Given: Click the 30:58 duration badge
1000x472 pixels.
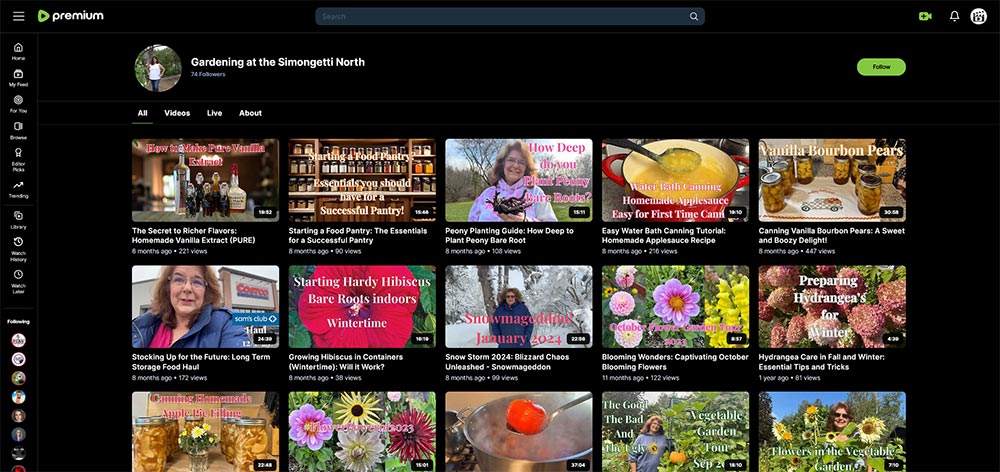Looking at the screenshot, I should (890, 212).
